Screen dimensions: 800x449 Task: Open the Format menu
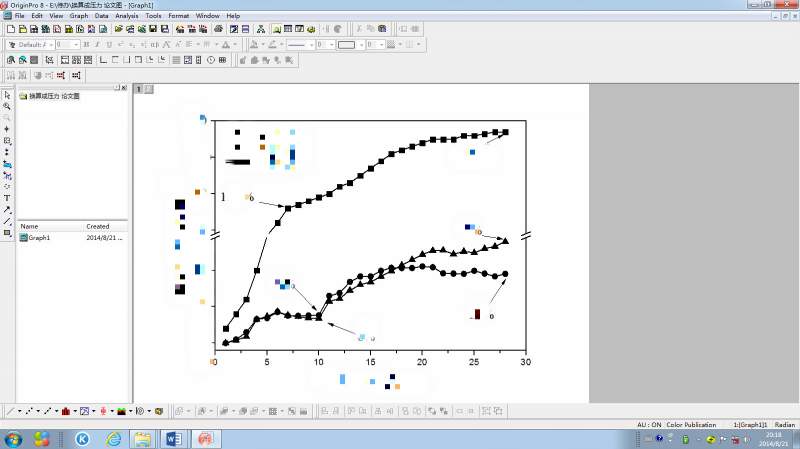[x=179, y=16]
